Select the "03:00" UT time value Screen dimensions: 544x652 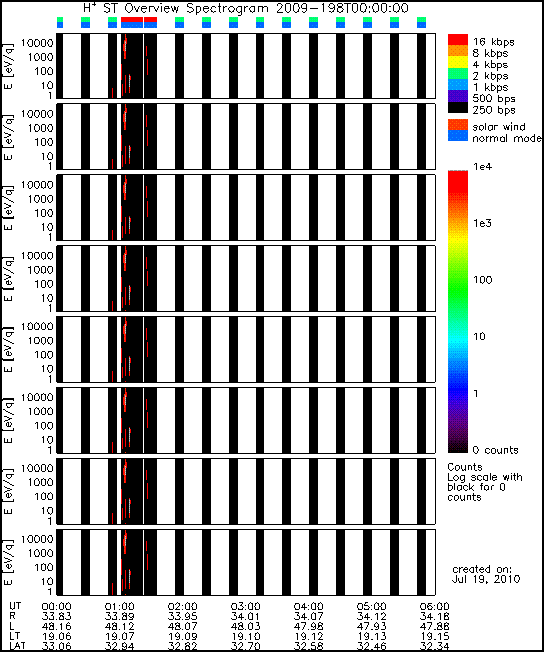click(x=245, y=607)
